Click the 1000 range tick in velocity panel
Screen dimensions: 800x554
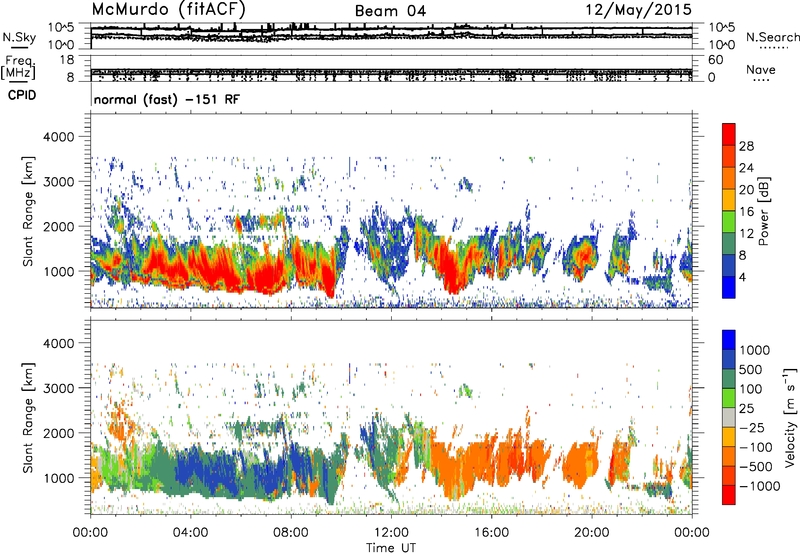tap(58, 478)
